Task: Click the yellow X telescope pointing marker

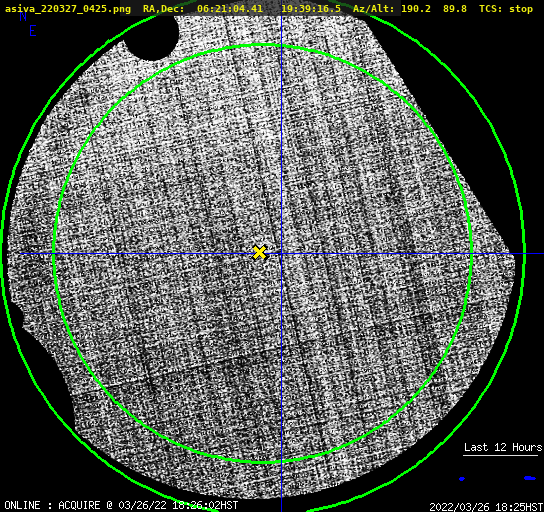Action: 260,253
